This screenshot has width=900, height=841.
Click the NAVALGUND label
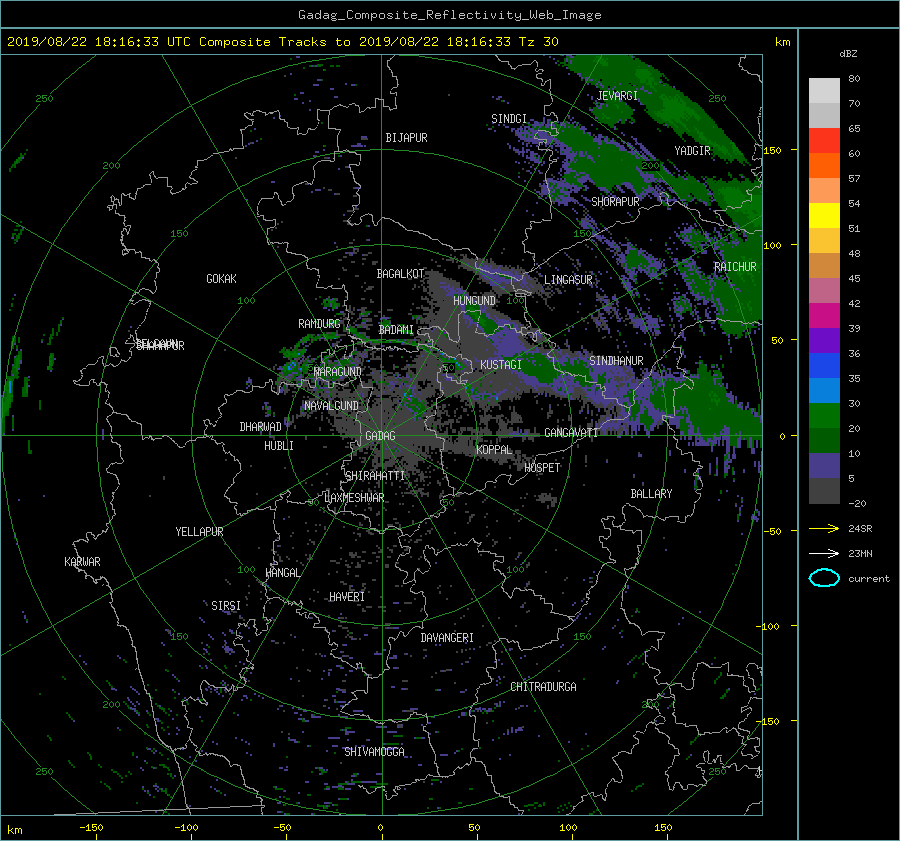(331, 406)
